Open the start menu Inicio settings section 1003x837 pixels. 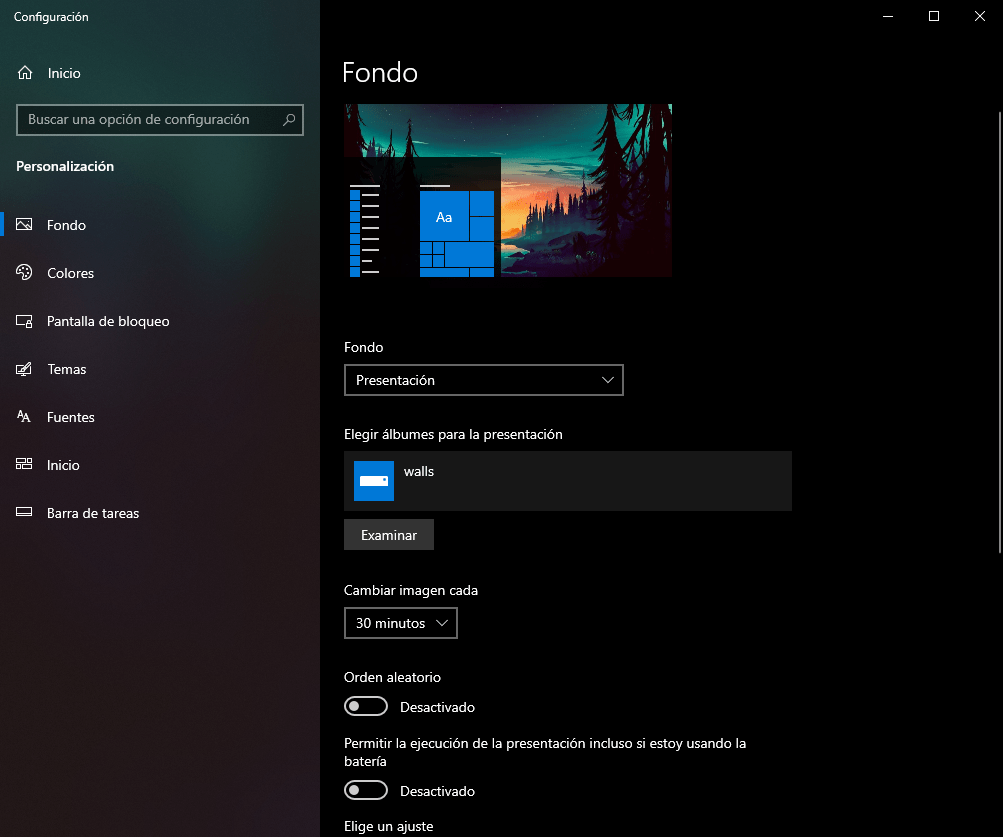point(63,465)
